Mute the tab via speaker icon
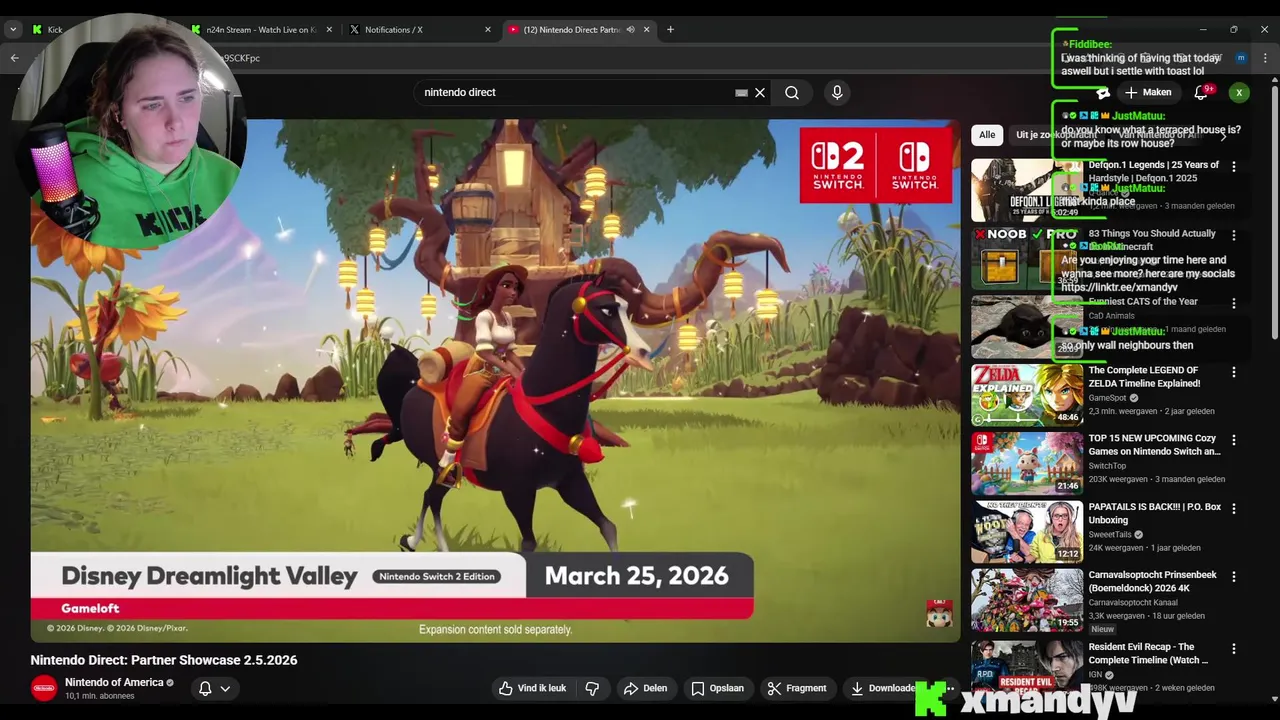Screen dimensions: 1280x720 [x=630, y=30]
